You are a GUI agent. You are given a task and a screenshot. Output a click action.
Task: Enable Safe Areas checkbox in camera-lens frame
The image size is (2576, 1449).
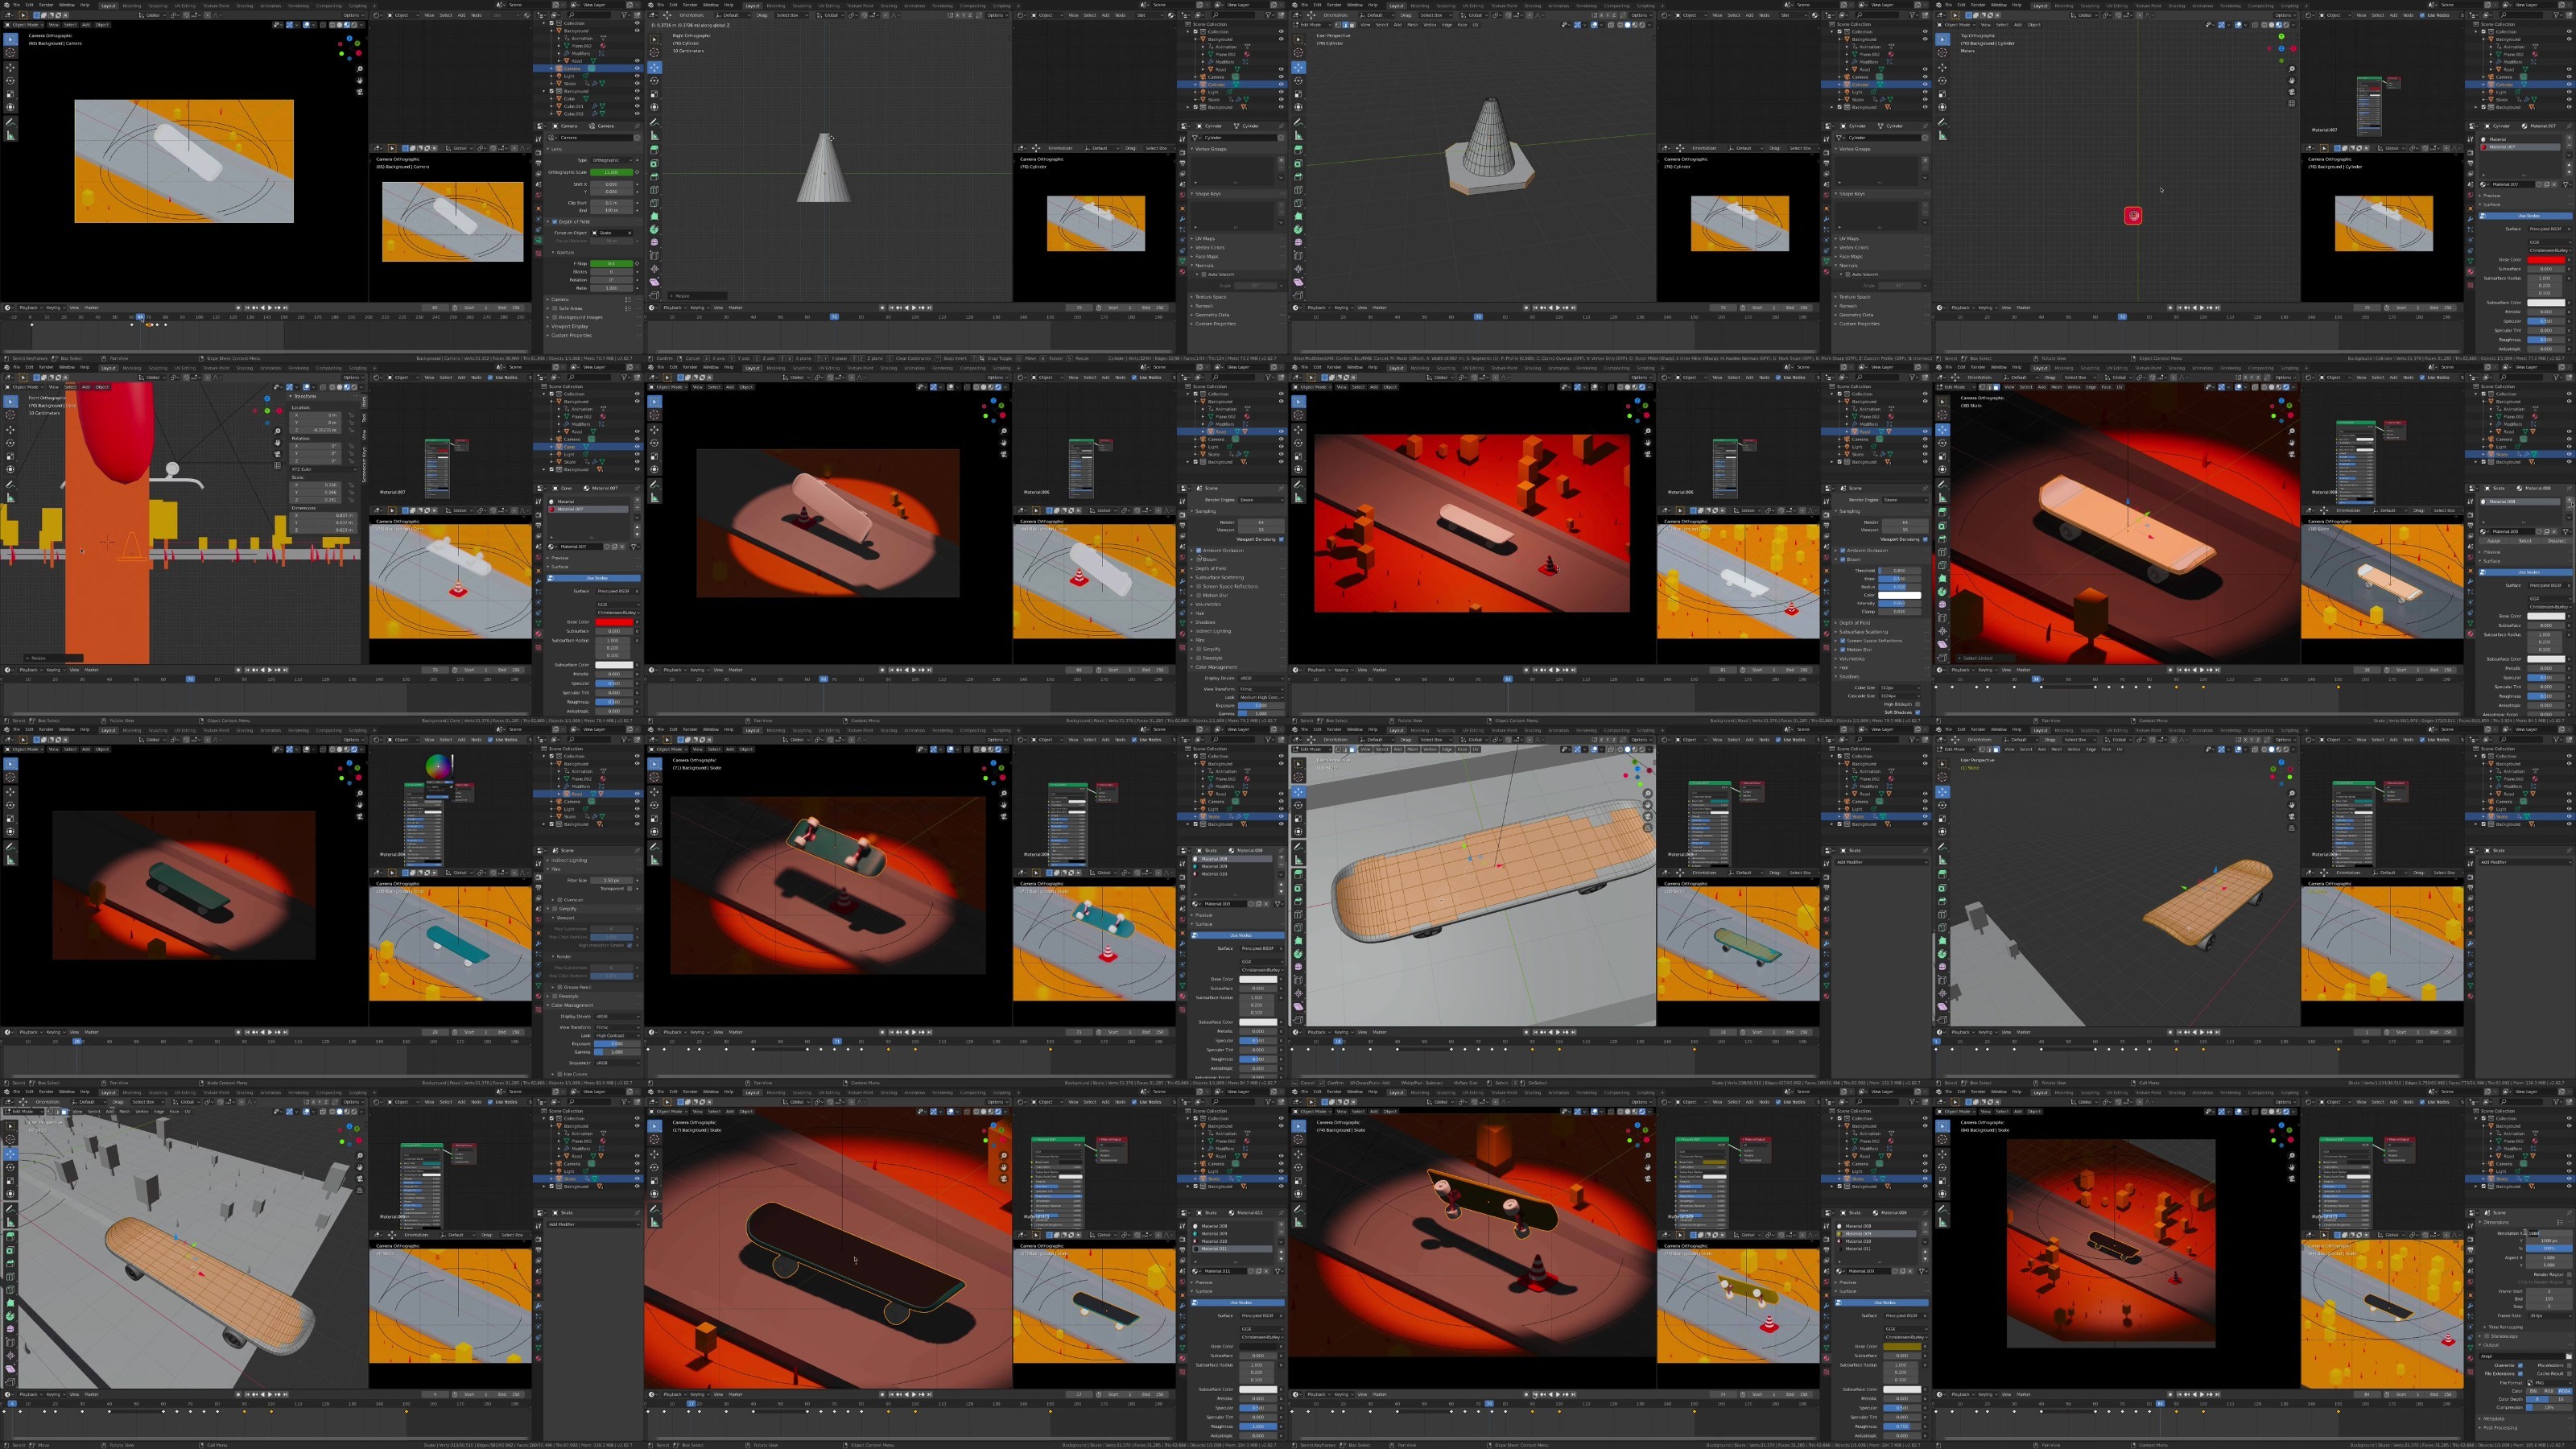(x=555, y=309)
